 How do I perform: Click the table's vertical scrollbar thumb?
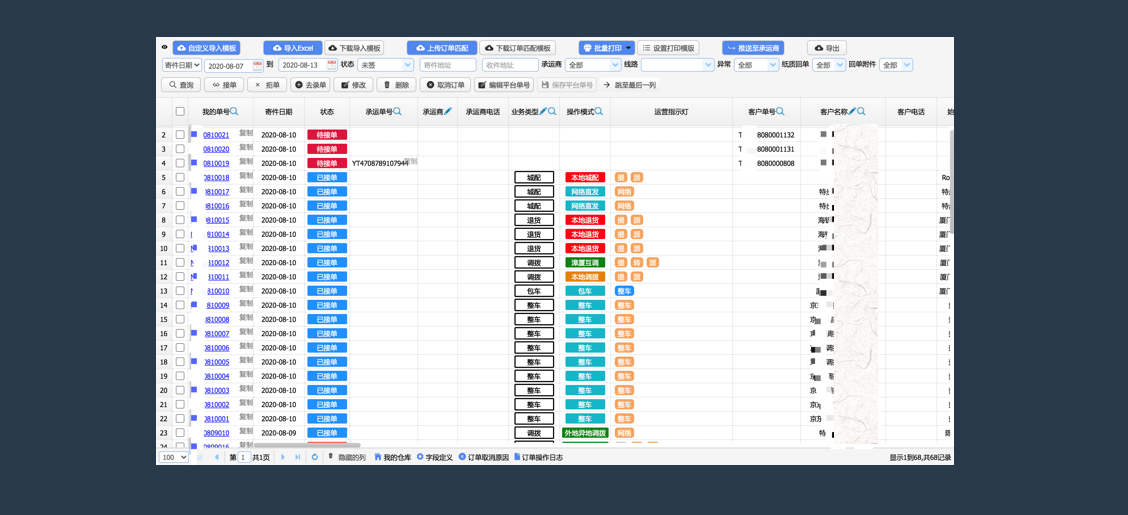pyautogui.click(x=951, y=181)
